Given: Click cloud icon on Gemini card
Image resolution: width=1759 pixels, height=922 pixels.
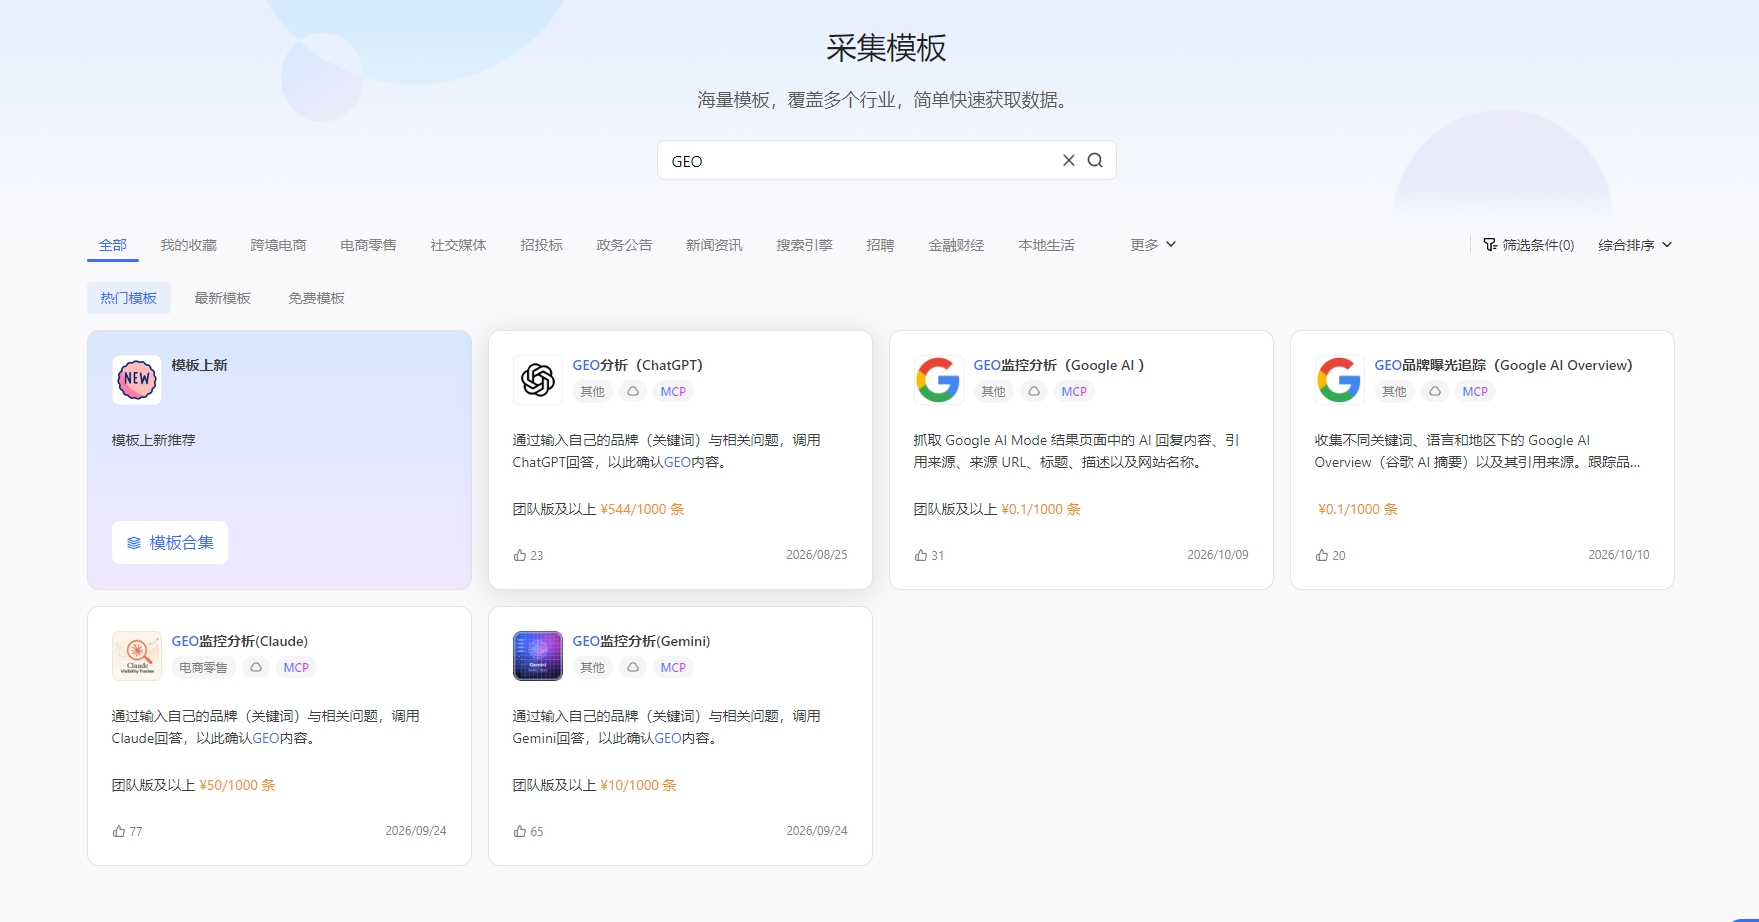Looking at the screenshot, I should 633,667.
